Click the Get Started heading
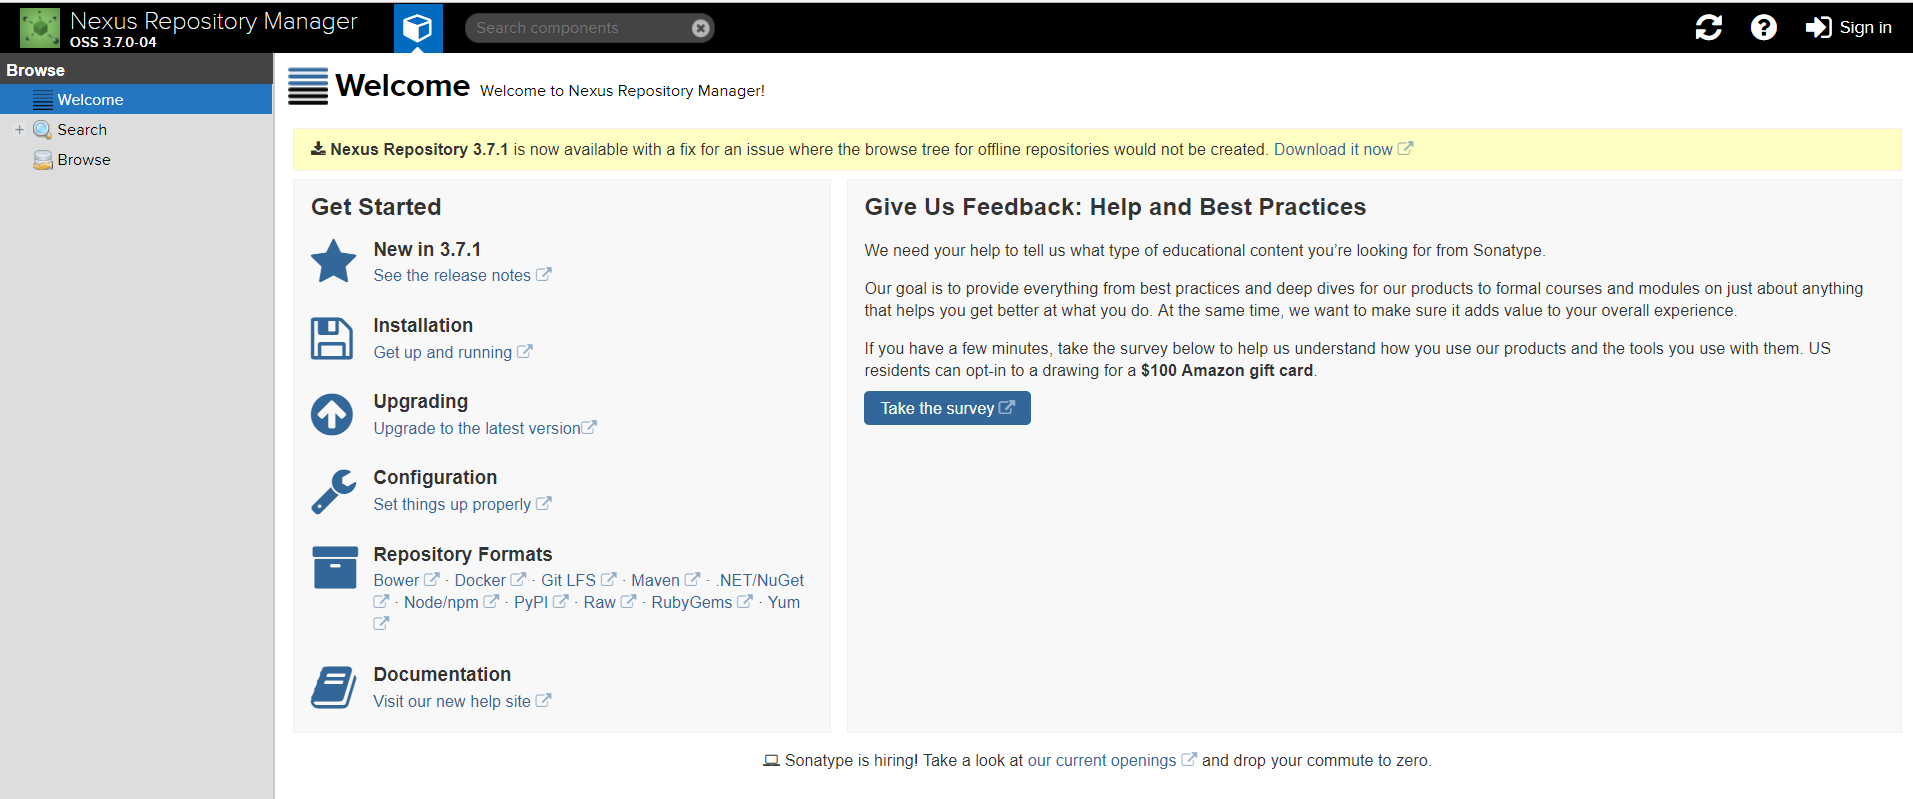This screenshot has height=799, width=1913. [376, 207]
